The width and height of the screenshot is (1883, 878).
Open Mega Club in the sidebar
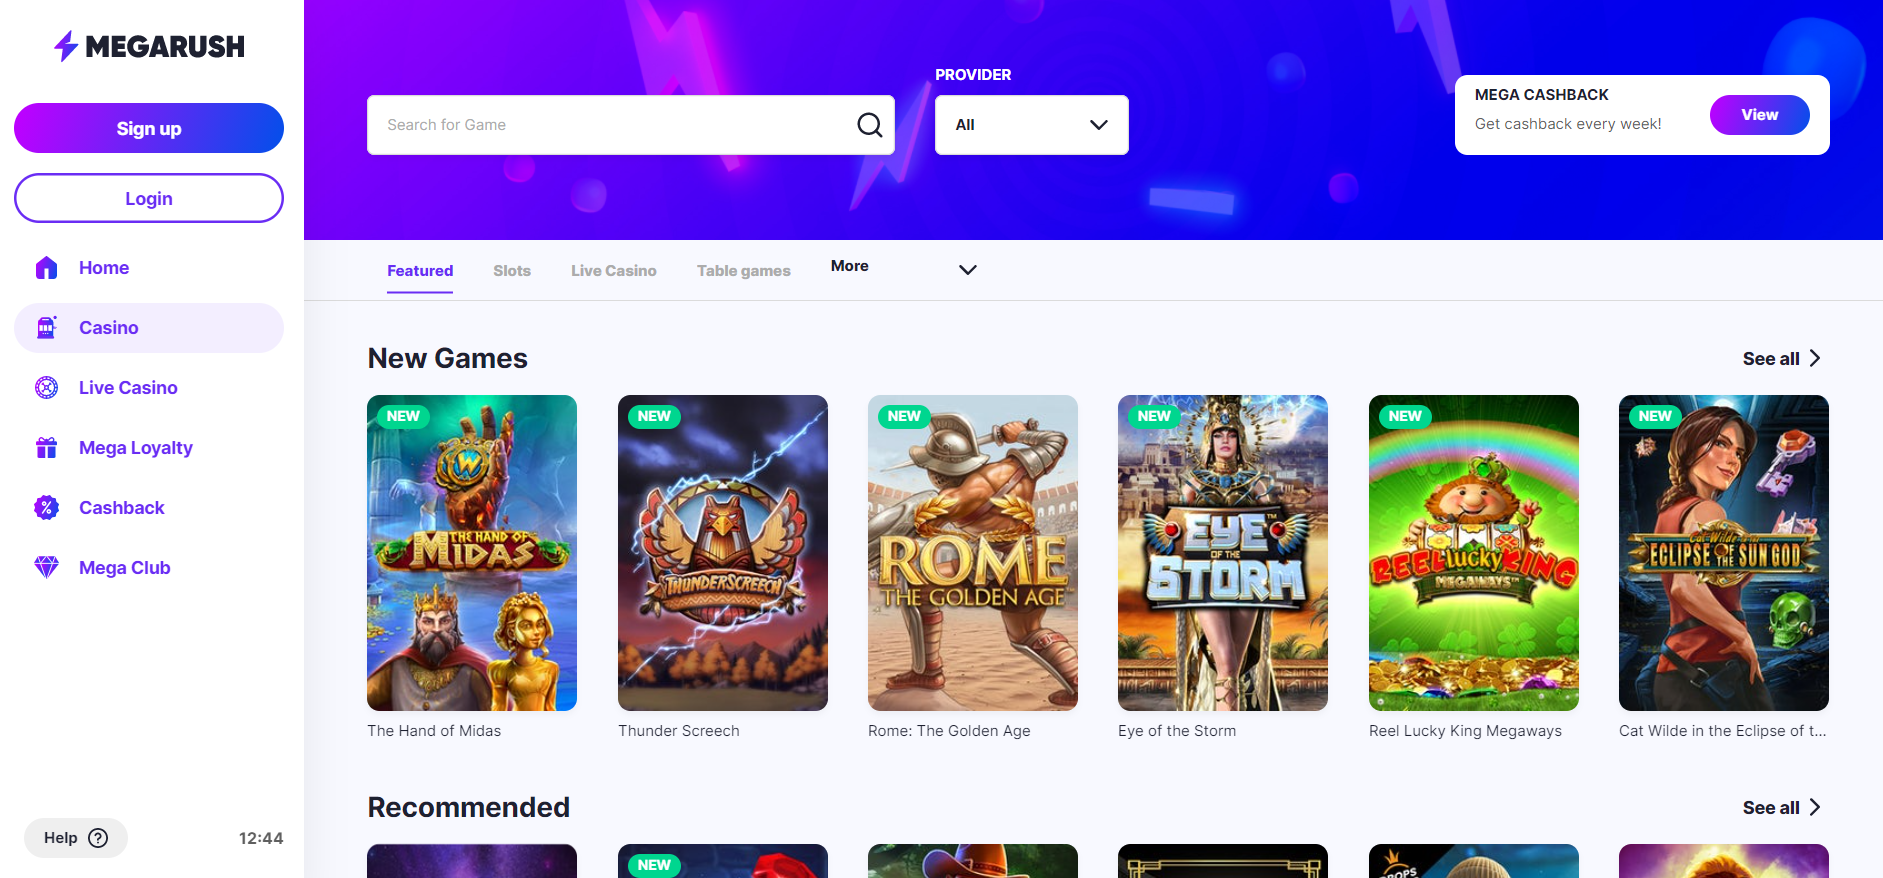(149, 568)
